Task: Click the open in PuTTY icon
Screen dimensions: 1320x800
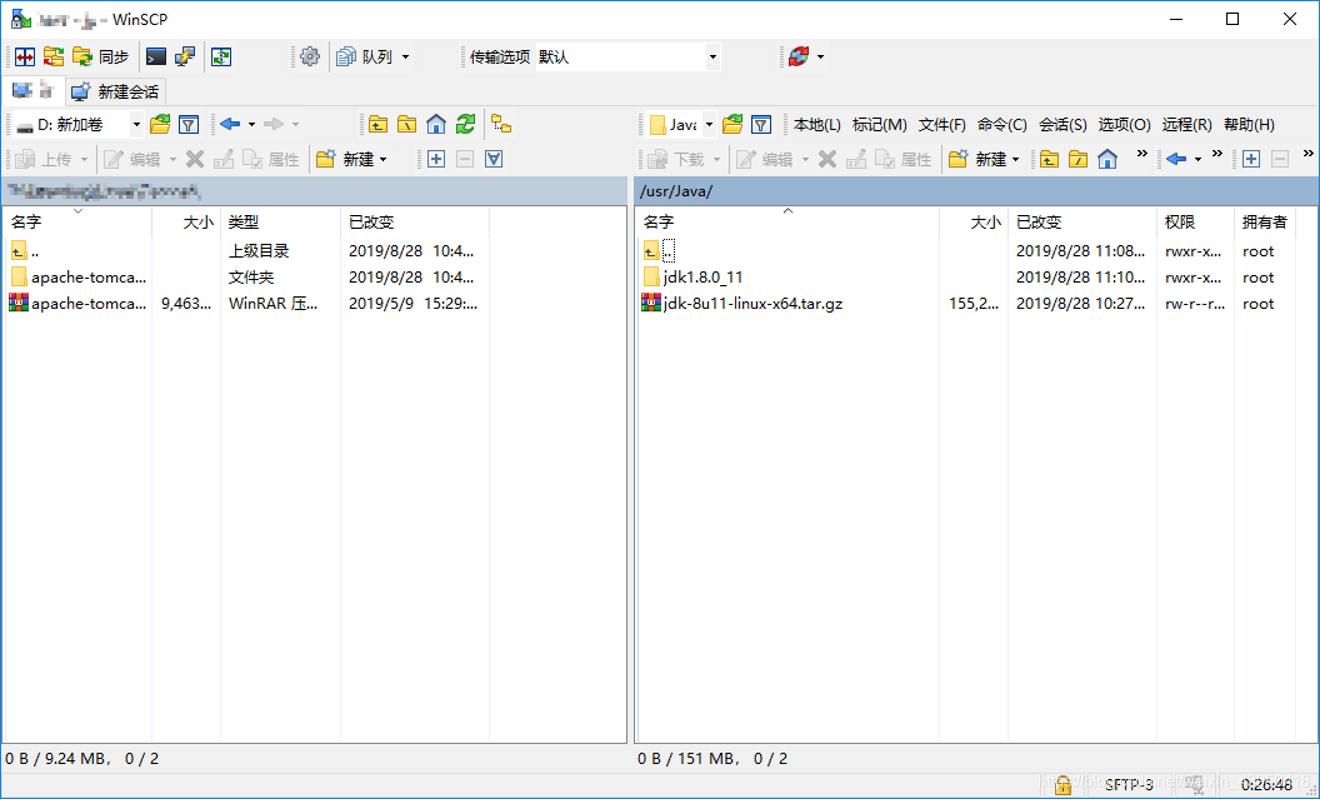Action: pos(185,57)
